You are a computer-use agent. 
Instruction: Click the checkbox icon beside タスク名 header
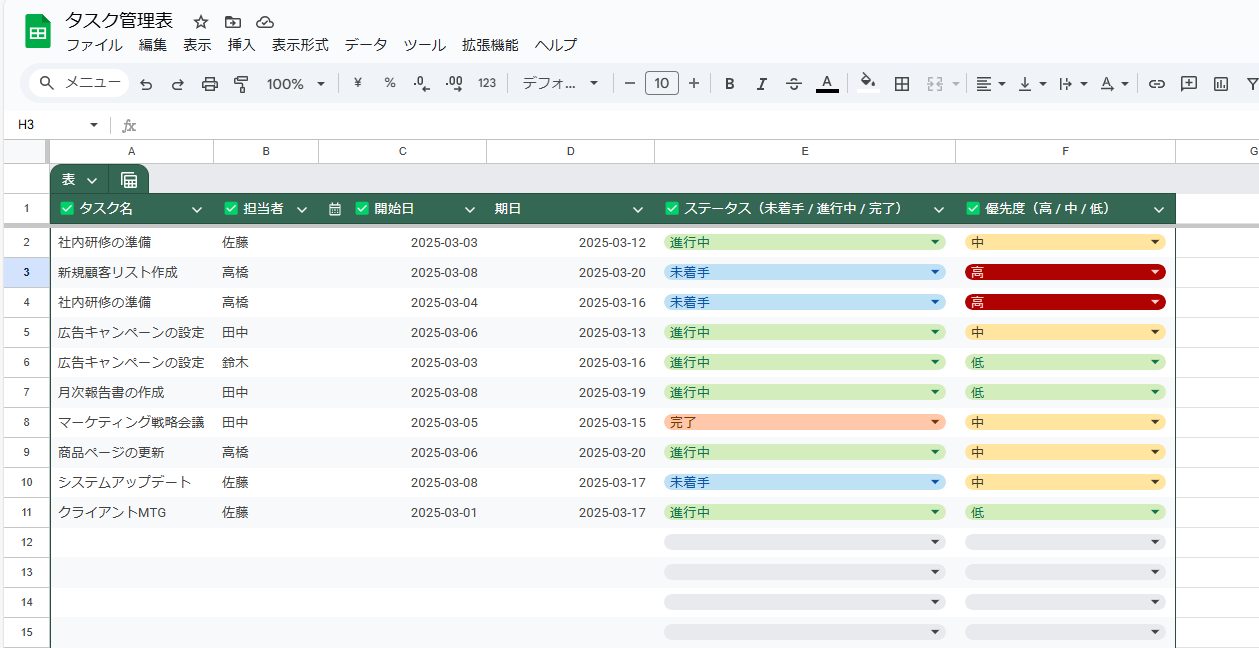point(67,209)
